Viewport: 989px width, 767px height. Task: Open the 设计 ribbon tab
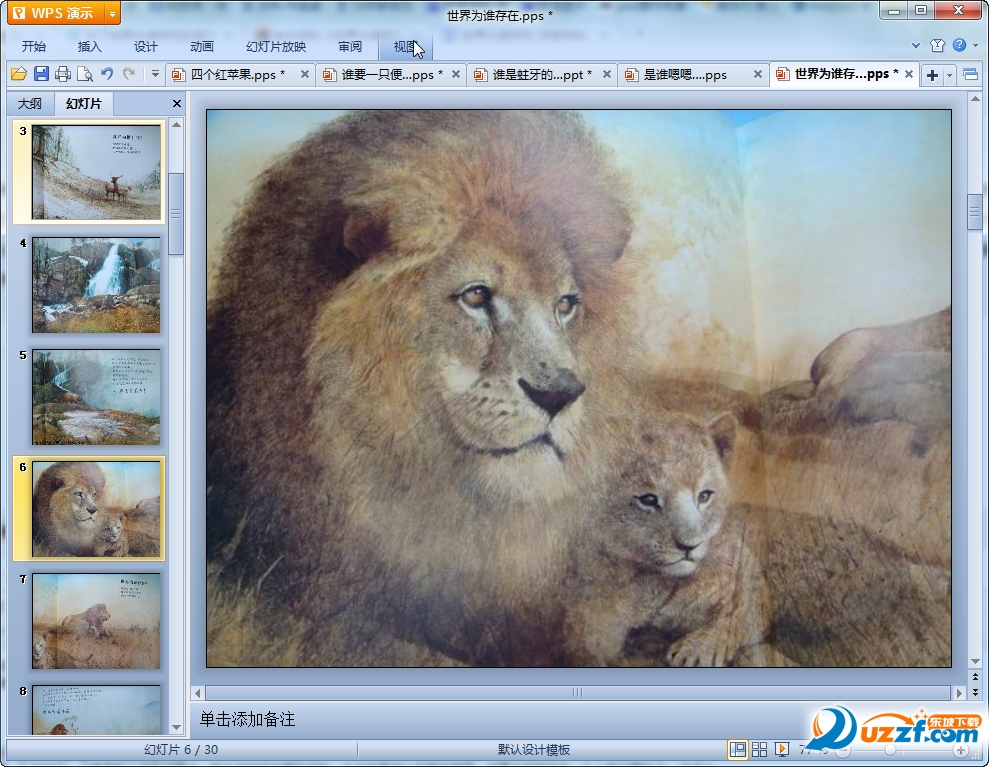click(x=145, y=47)
